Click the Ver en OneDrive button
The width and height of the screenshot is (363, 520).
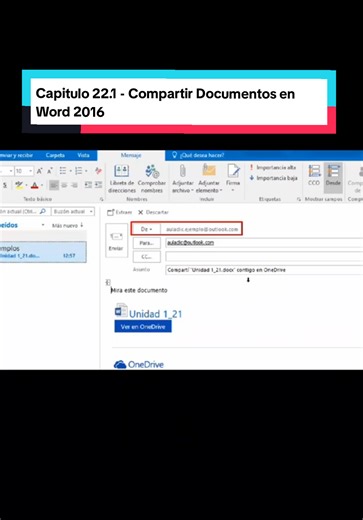[x=143, y=327]
